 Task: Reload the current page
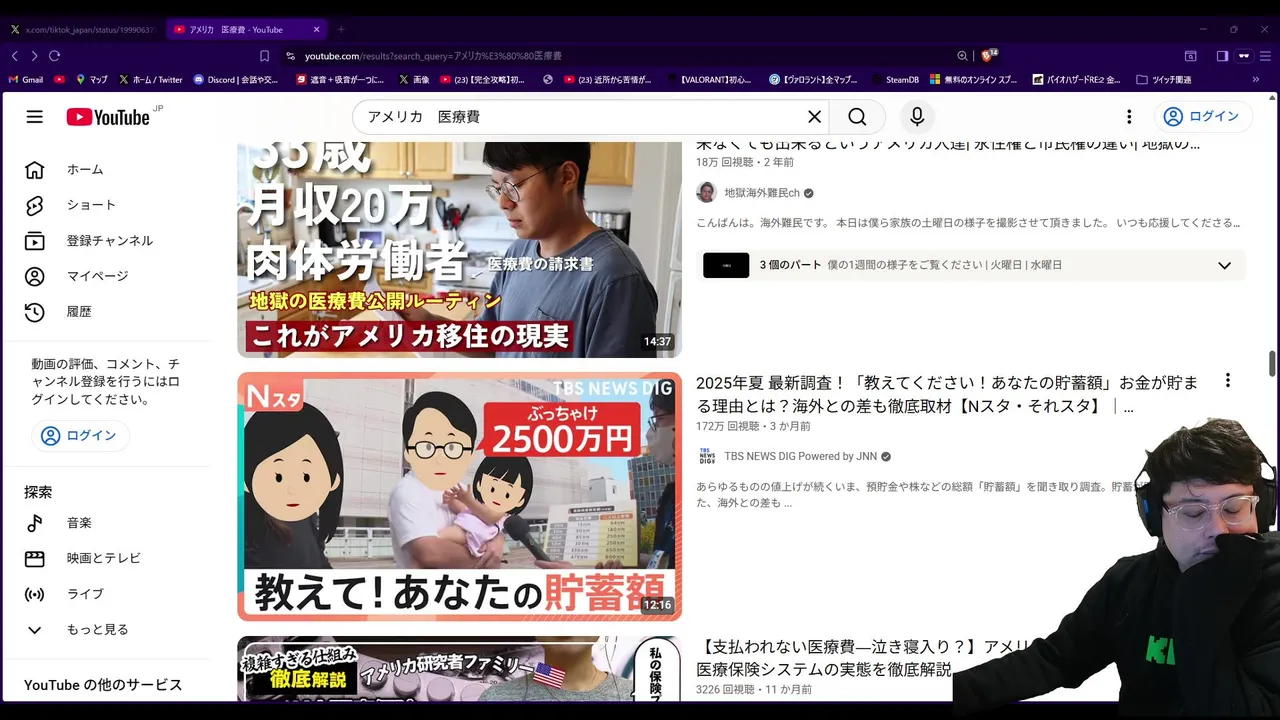54,56
